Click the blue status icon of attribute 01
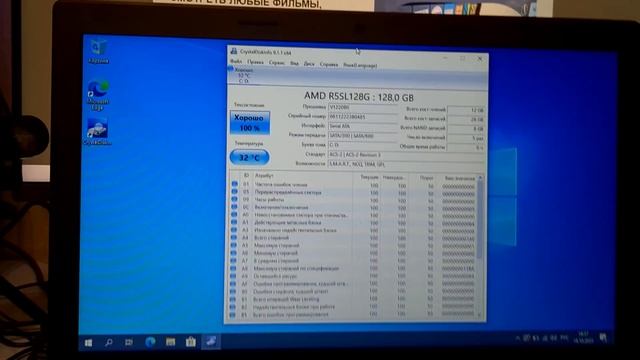 pyautogui.click(x=235, y=184)
